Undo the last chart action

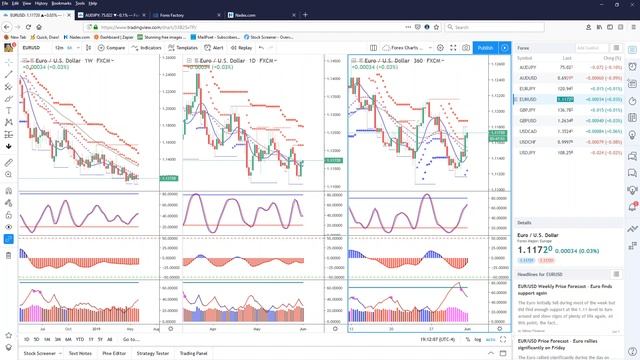click(261, 48)
